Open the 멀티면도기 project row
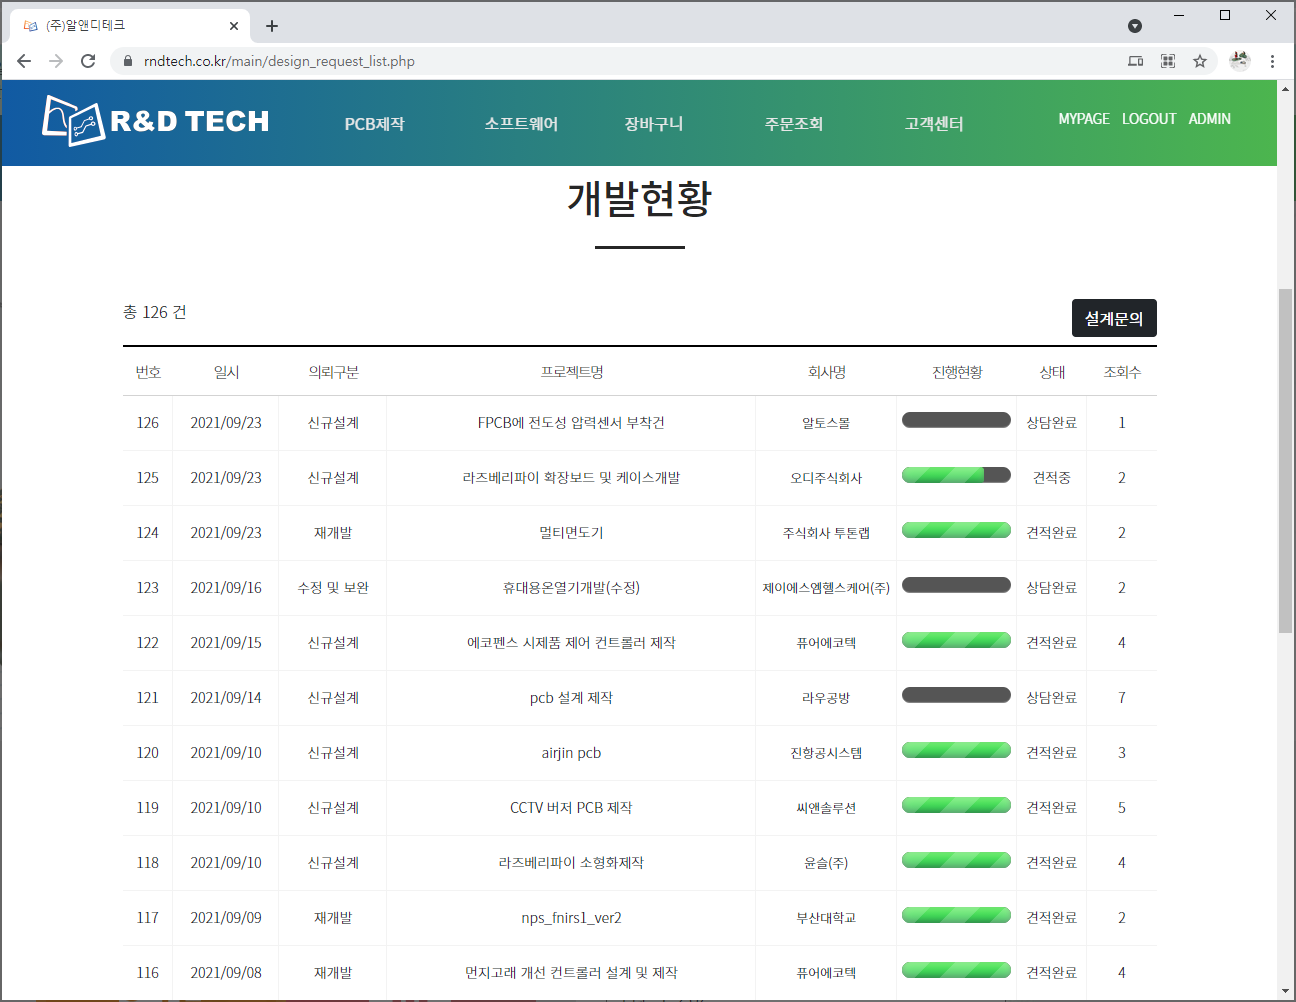Image resolution: width=1296 pixels, height=1002 pixels. click(571, 533)
